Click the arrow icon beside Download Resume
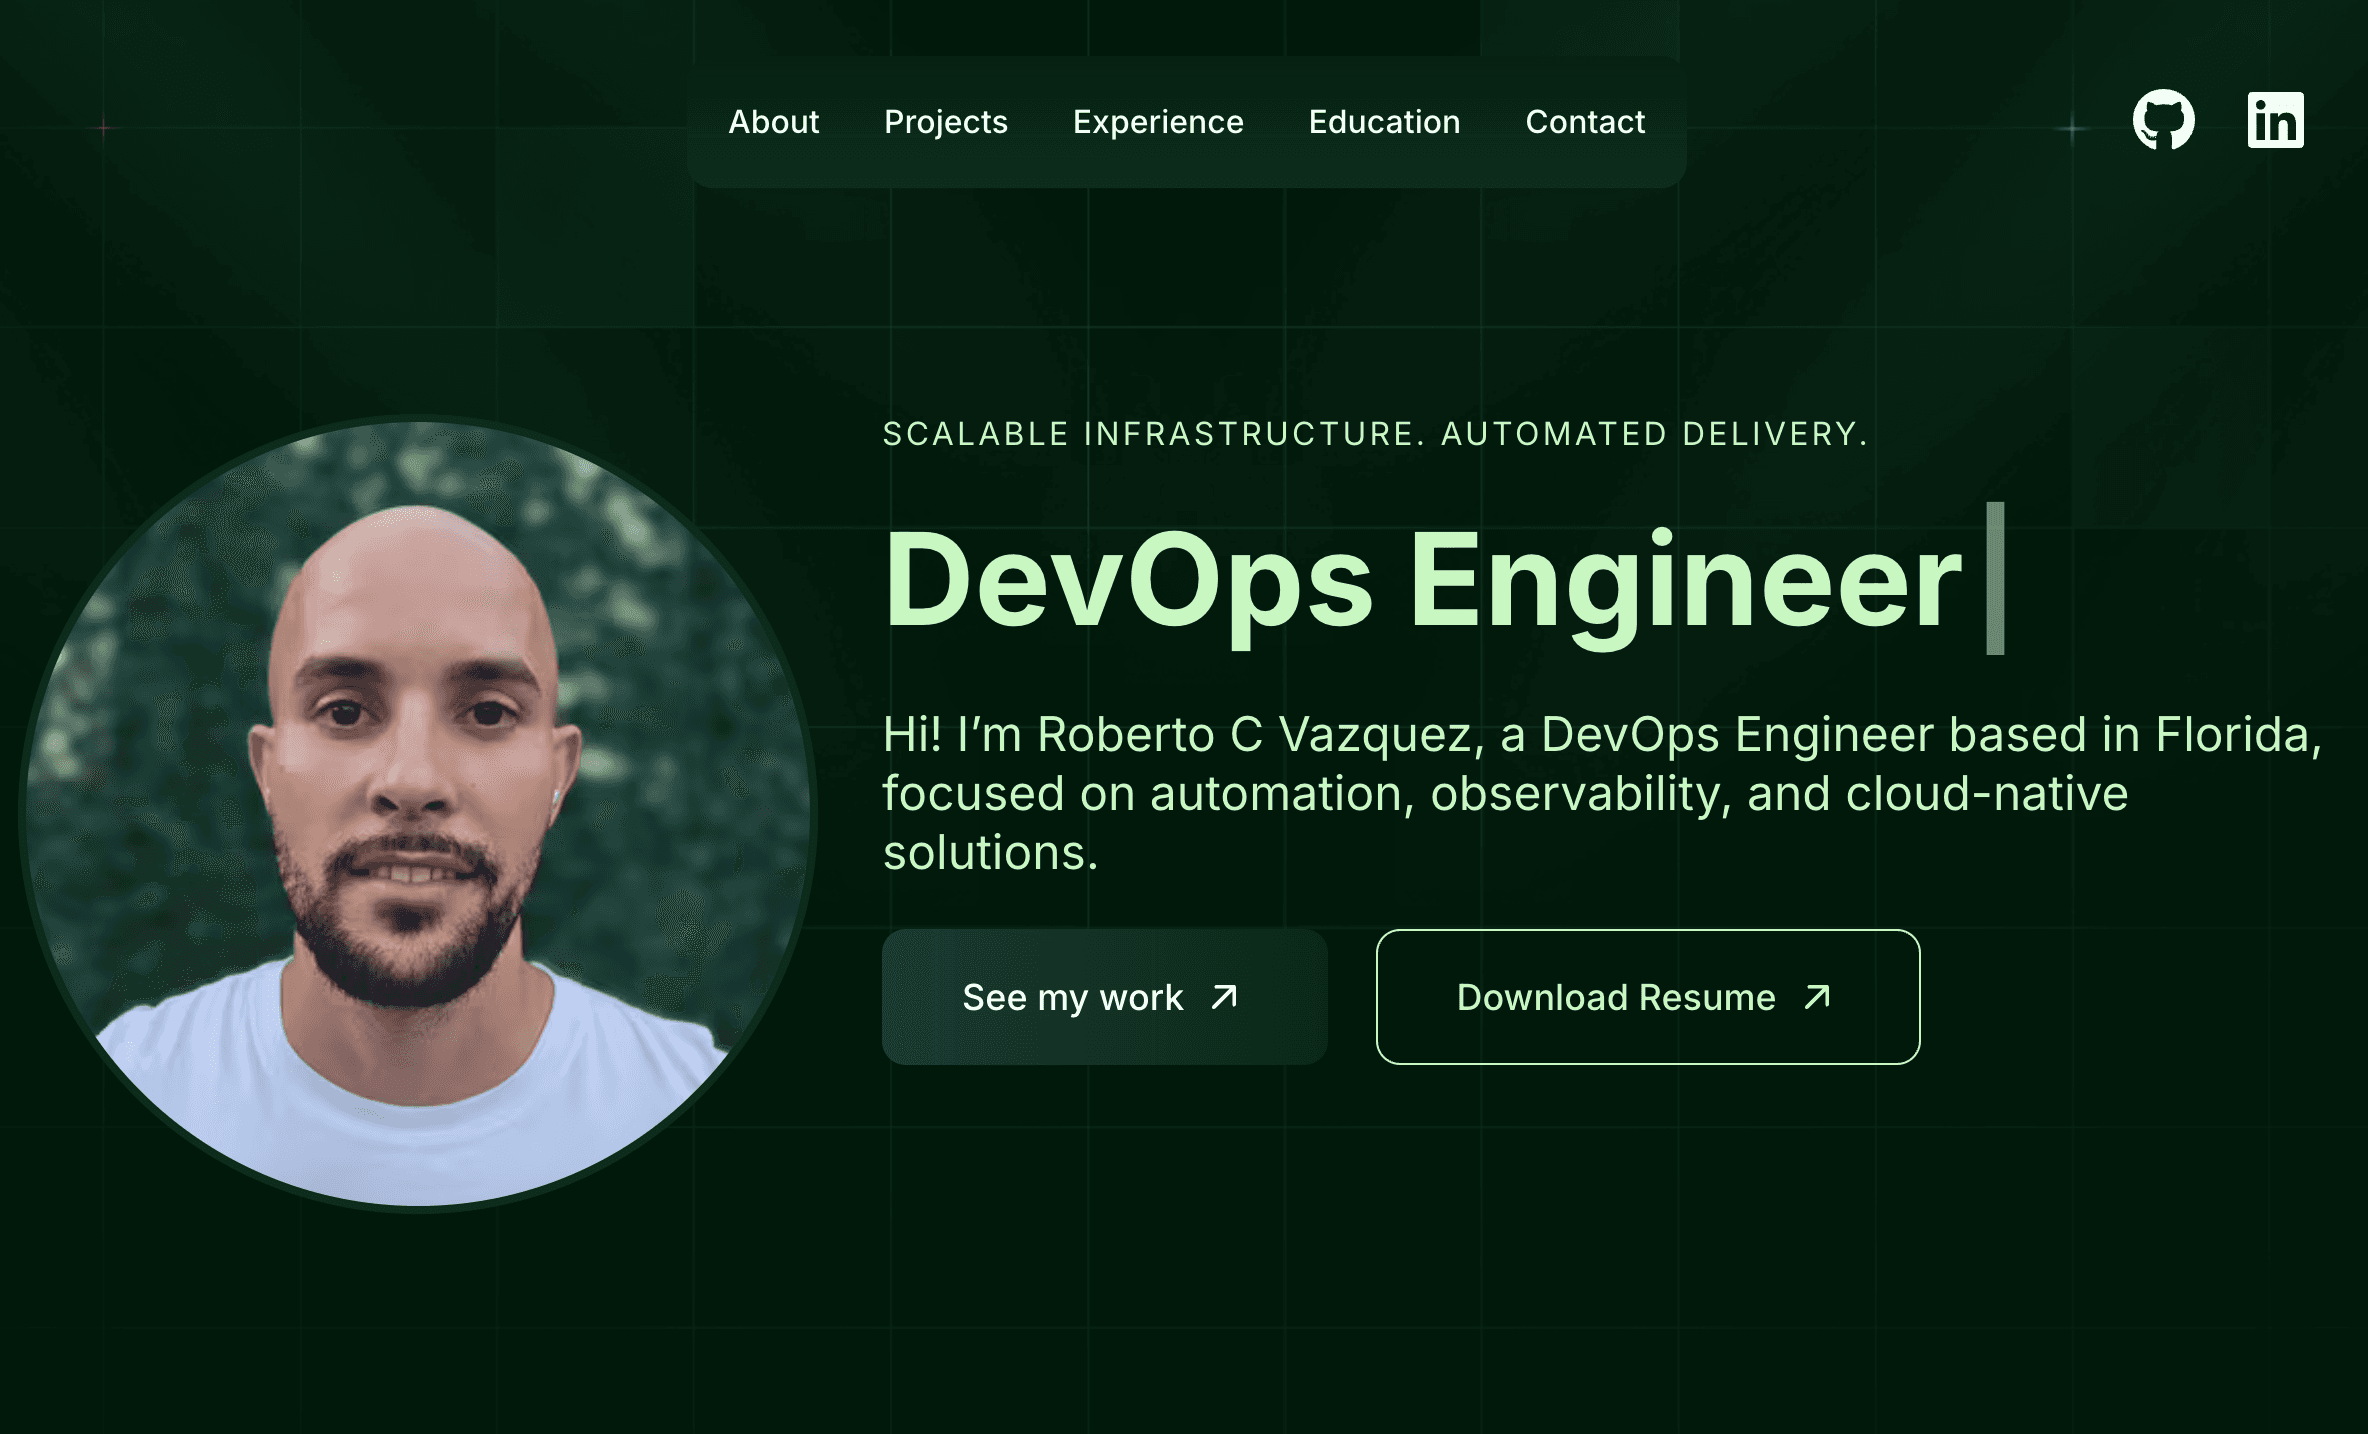The image size is (2368, 1434). point(1817,997)
